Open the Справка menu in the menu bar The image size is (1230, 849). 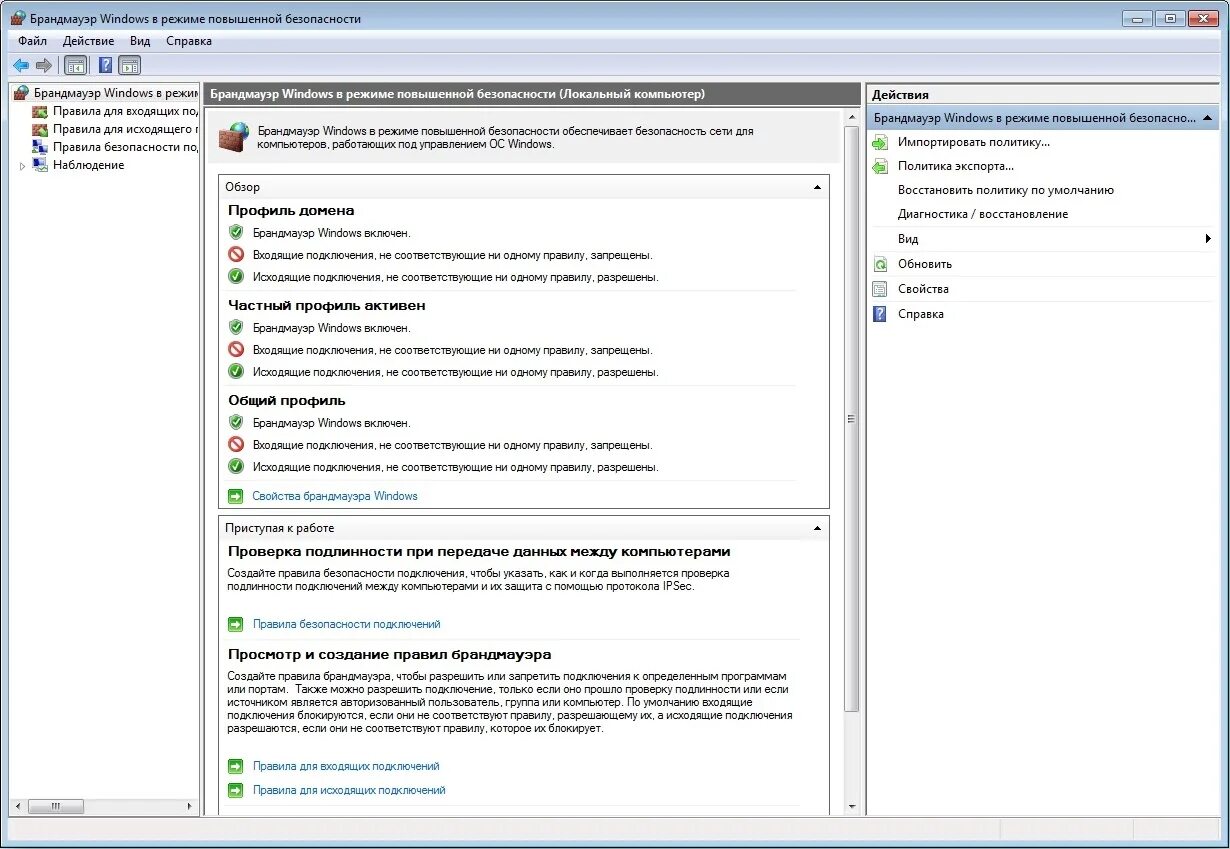pyautogui.click(x=188, y=41)
